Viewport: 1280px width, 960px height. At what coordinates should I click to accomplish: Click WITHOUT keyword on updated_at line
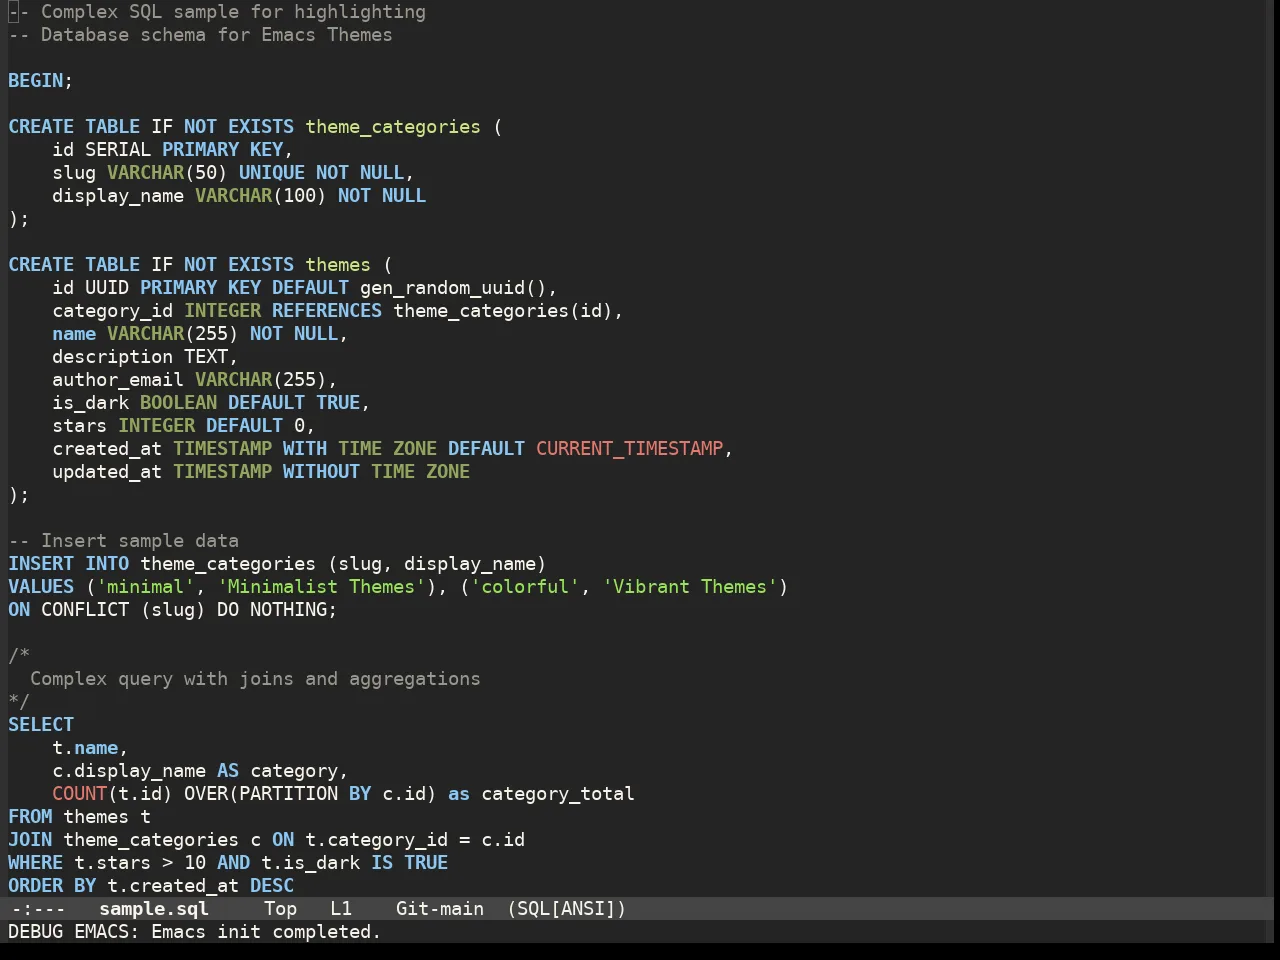[321, 472]
